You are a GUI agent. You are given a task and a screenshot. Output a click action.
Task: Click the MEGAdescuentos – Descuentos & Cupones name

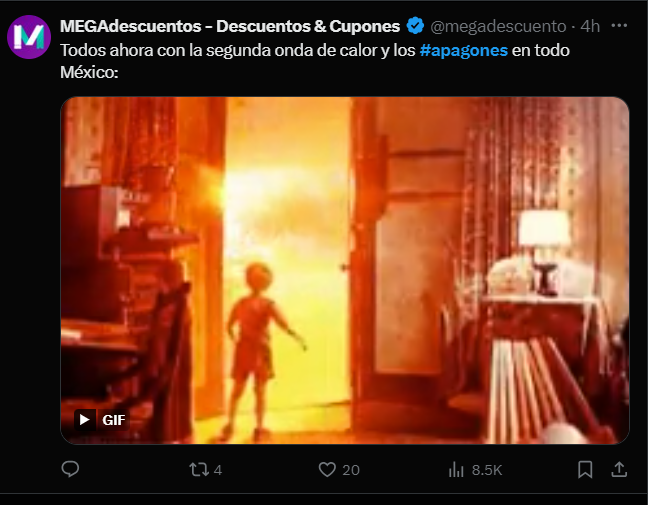point(230,26)
